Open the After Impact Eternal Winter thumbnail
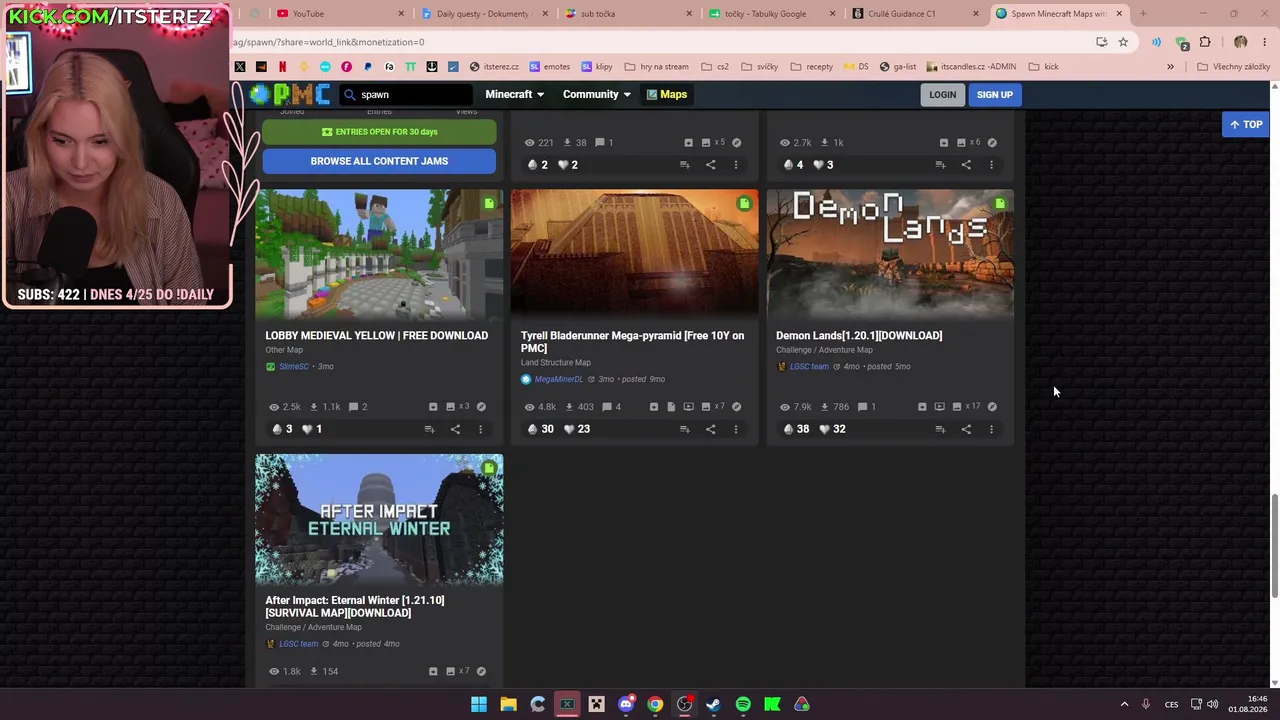The height and width of the screenshot is (720, 1280). point(379,519)
